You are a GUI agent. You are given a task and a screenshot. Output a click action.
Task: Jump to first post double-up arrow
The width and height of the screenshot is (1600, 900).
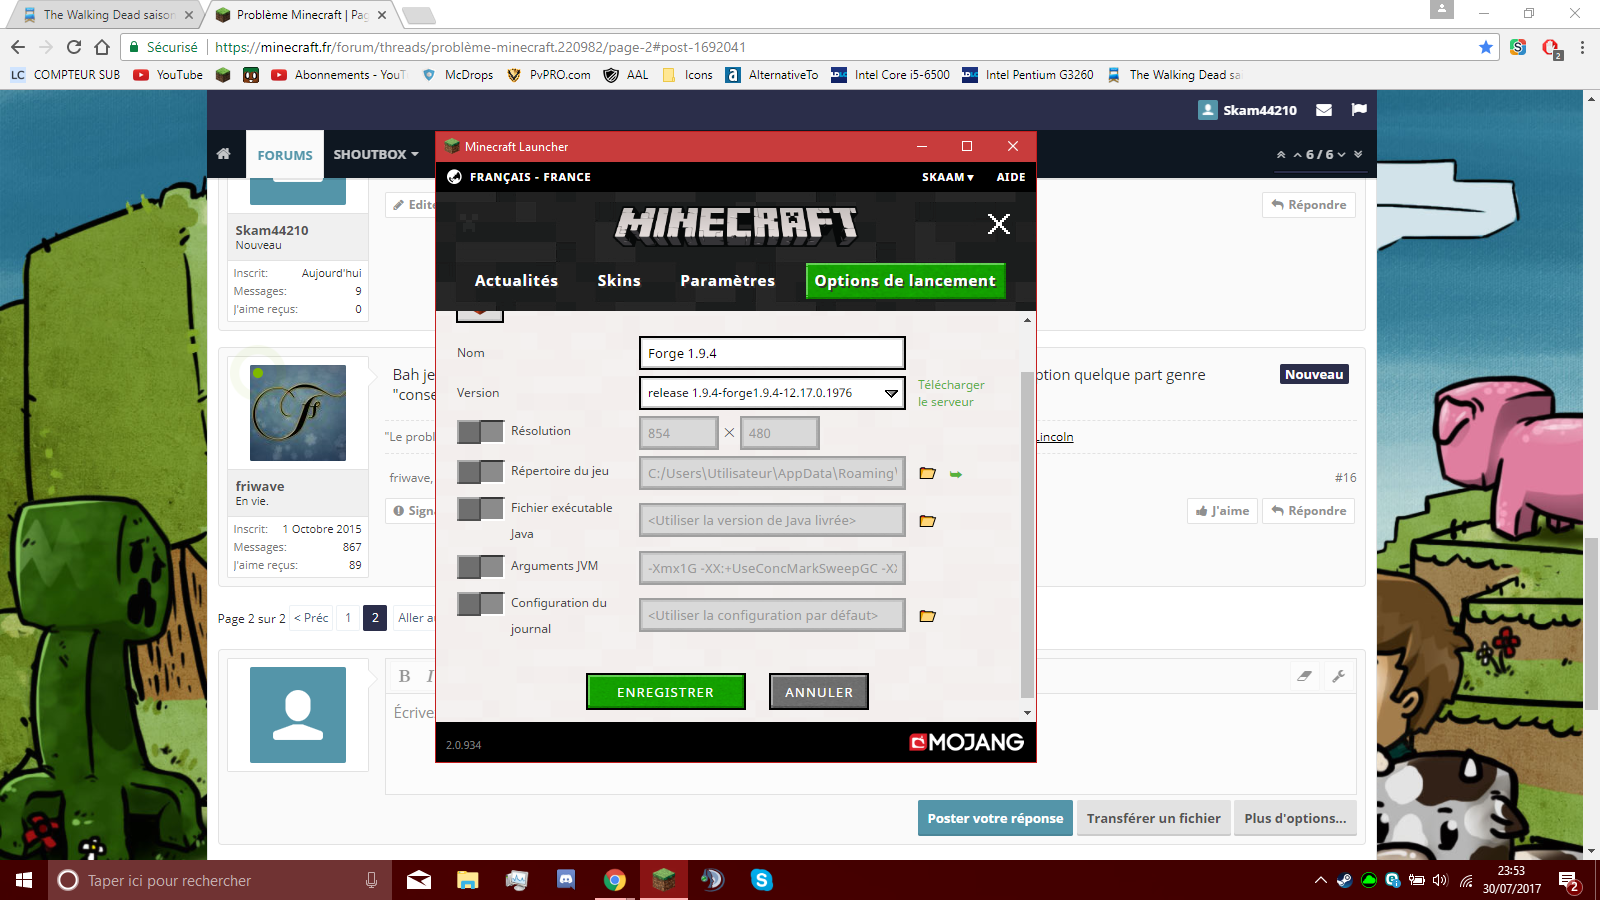pyautogui.click(x=1281, y=155)
